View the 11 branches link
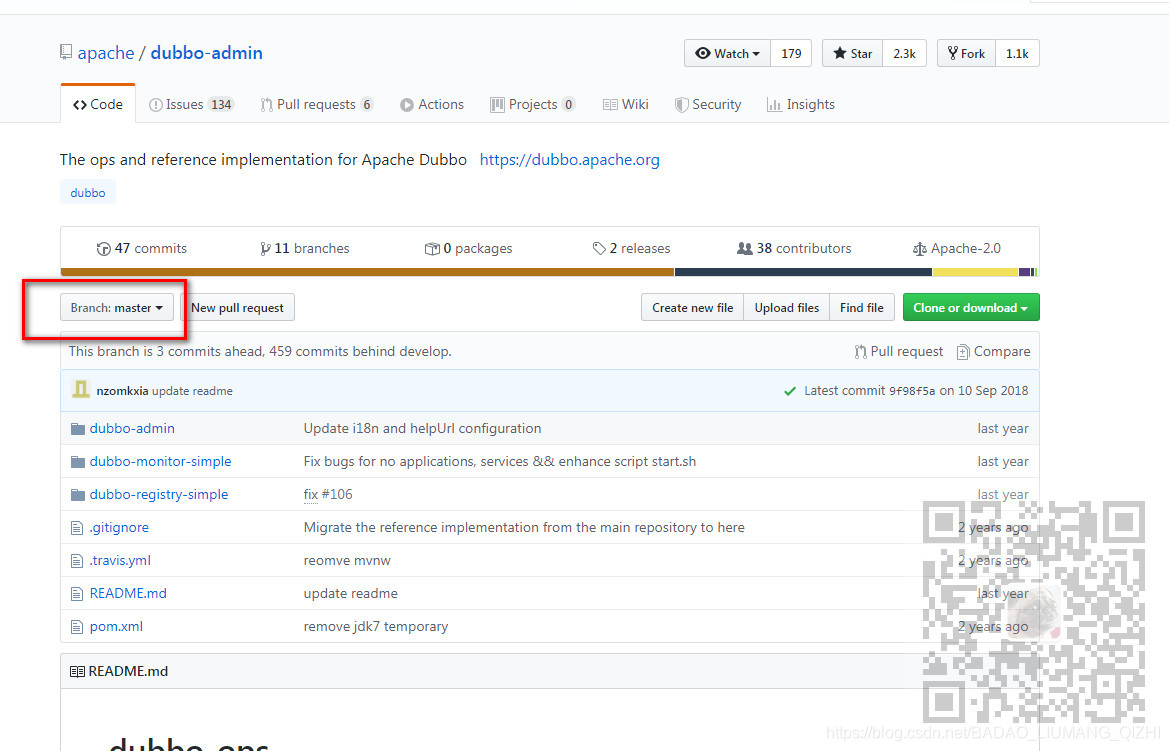This screenshot has height=751, width=1169. [x=304, y=248]
